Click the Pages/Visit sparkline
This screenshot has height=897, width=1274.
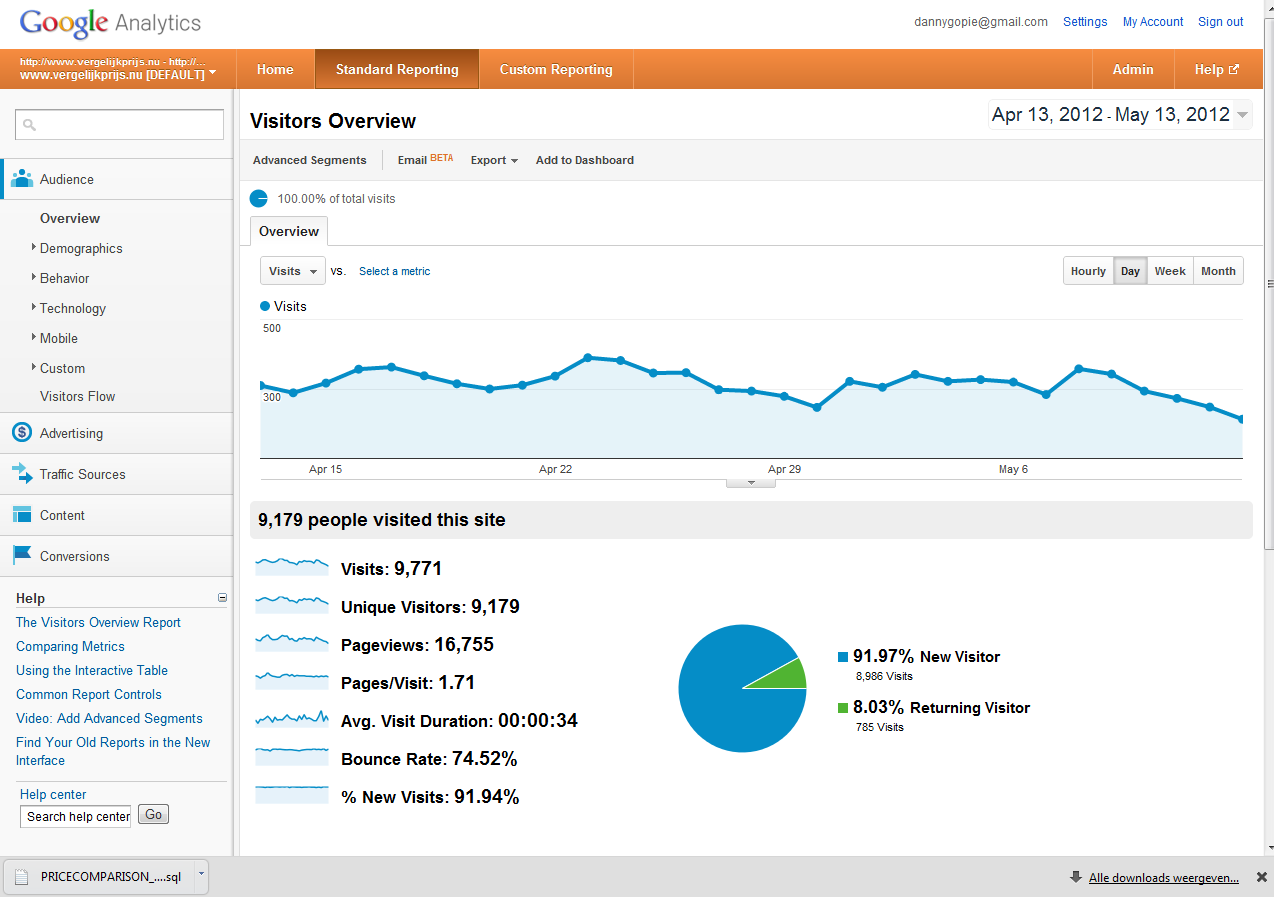point(292,681)
